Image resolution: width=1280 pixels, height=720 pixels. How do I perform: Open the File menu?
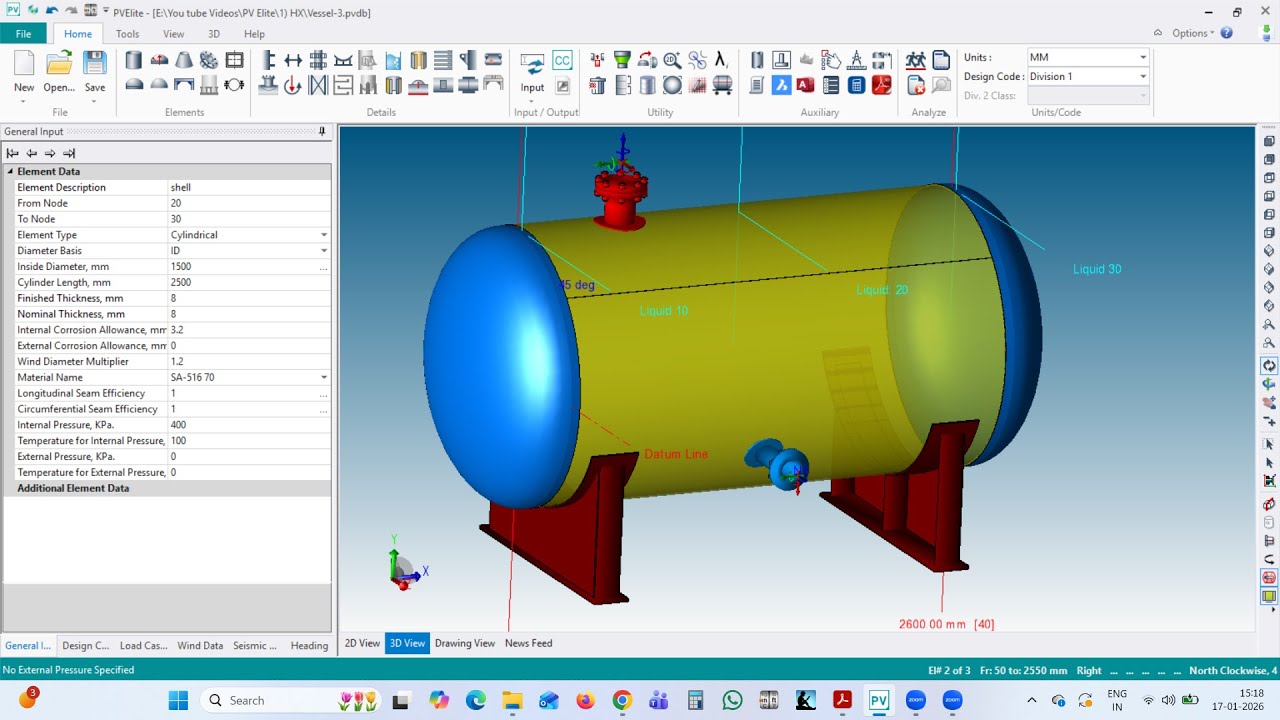[23, 33]
